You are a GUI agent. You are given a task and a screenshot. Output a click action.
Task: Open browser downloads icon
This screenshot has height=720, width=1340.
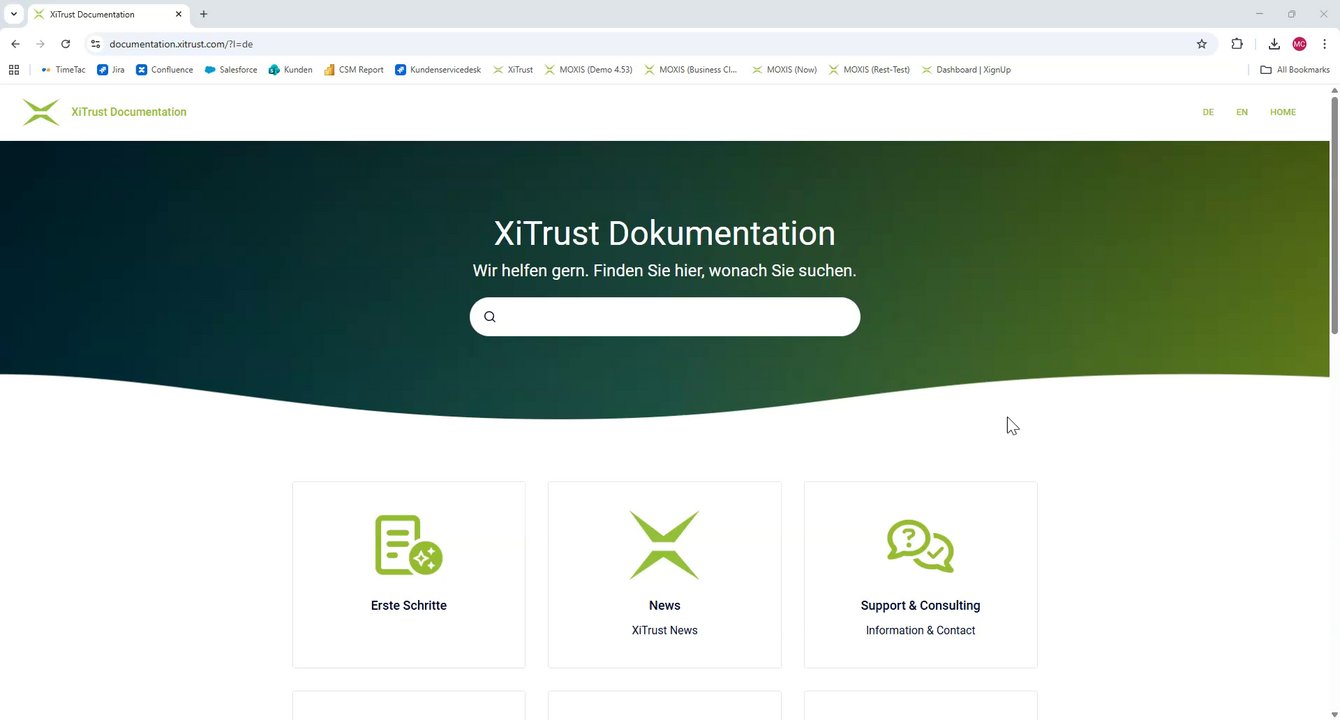(x=1274, y=44)
